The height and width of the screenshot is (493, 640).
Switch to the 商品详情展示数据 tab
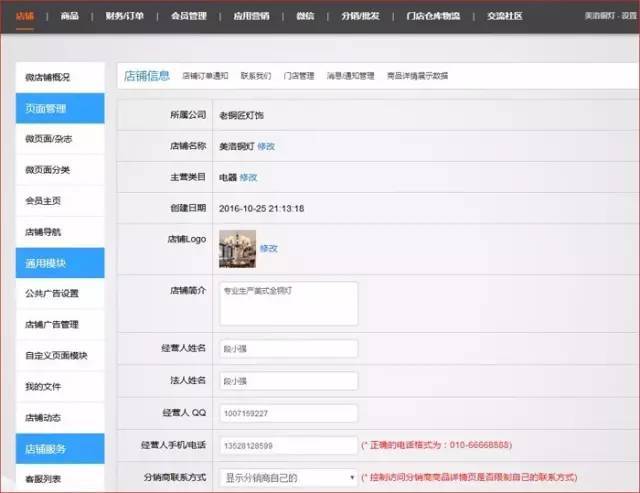417,76
